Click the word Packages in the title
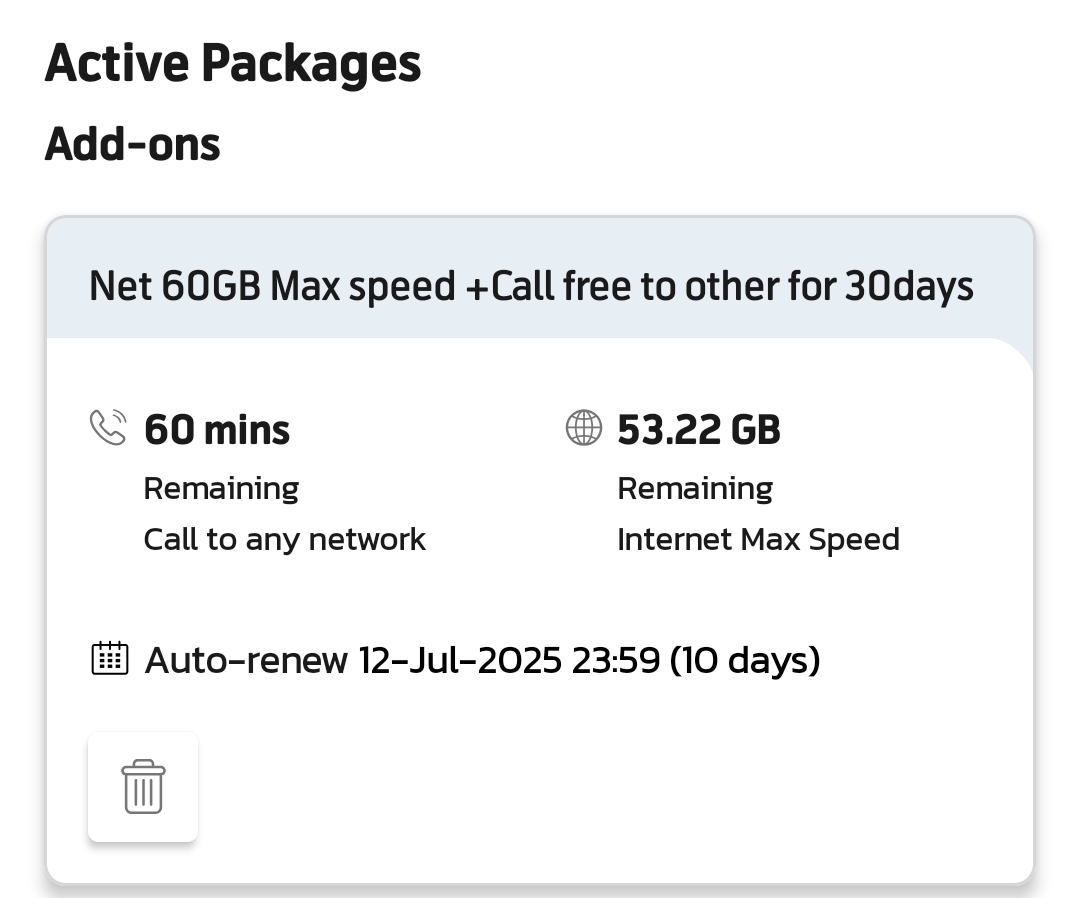This screenshot has width=1080, height=898. 311,64
